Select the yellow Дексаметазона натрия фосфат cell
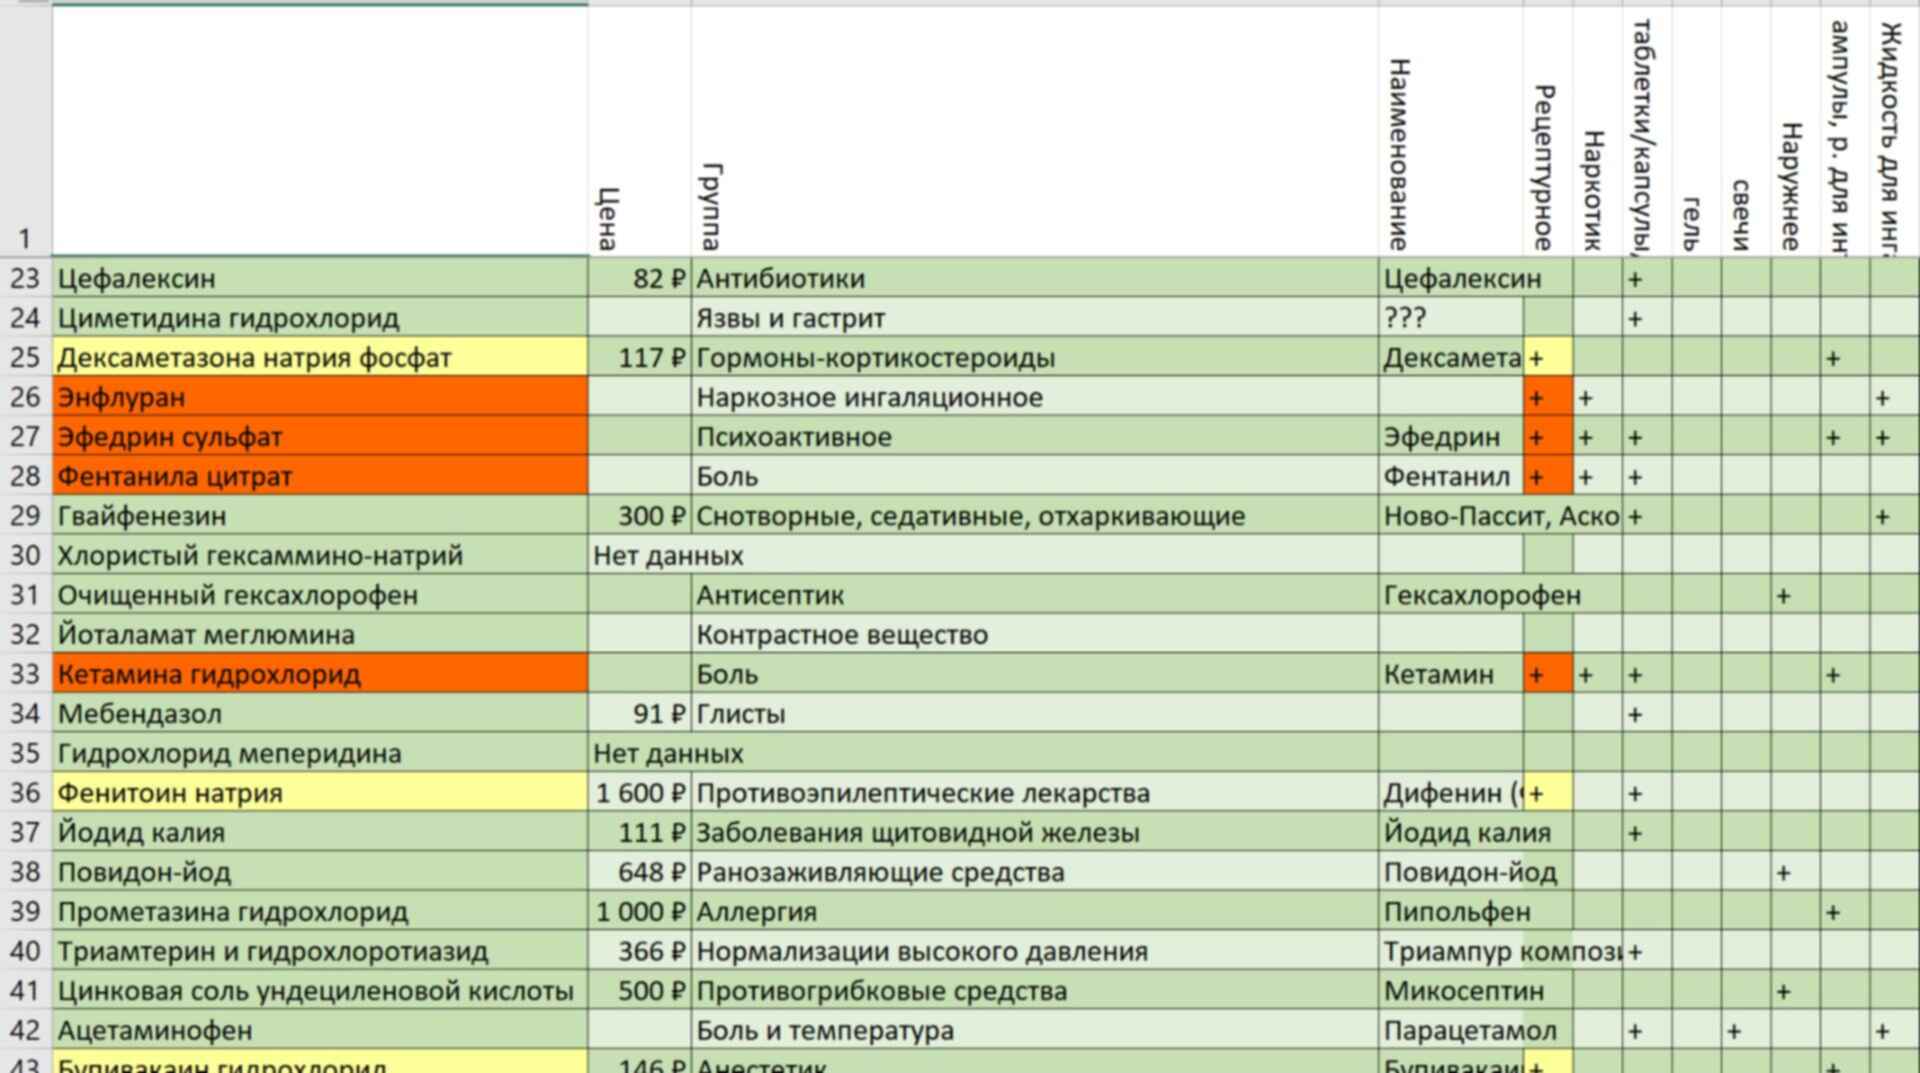 [320, 357]
